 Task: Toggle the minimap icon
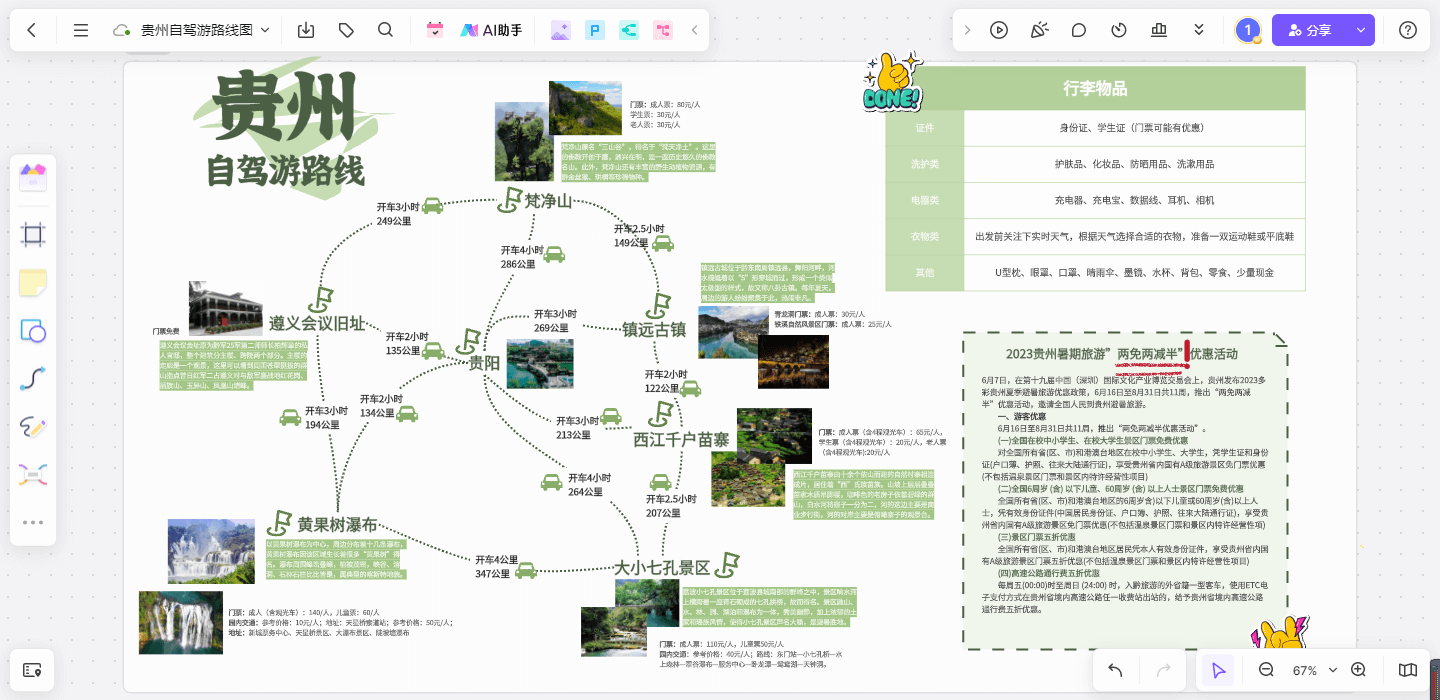[x=1408, y=670]
